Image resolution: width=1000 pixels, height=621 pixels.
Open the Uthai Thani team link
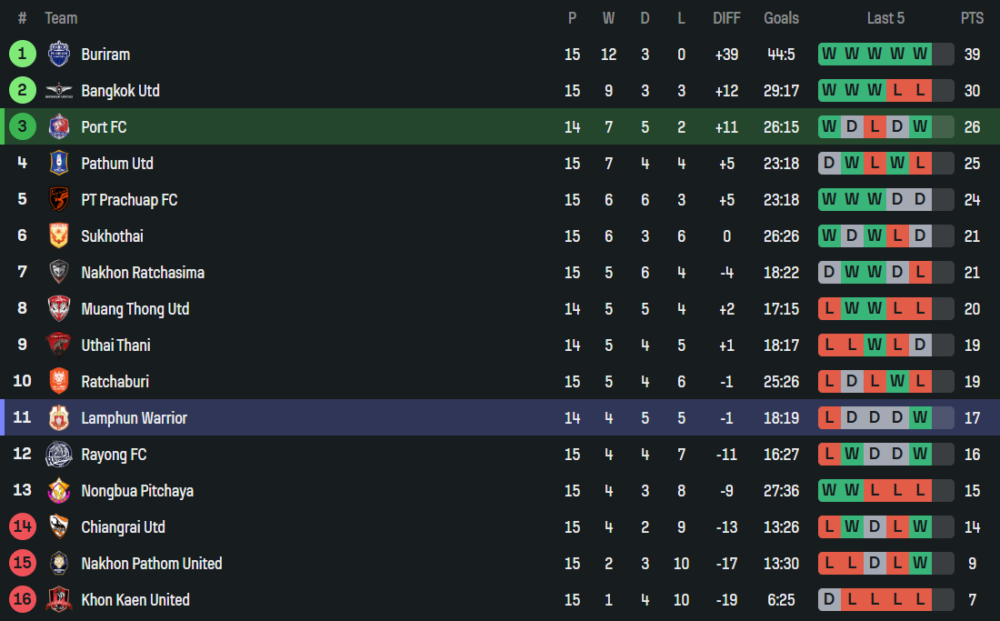117,345
